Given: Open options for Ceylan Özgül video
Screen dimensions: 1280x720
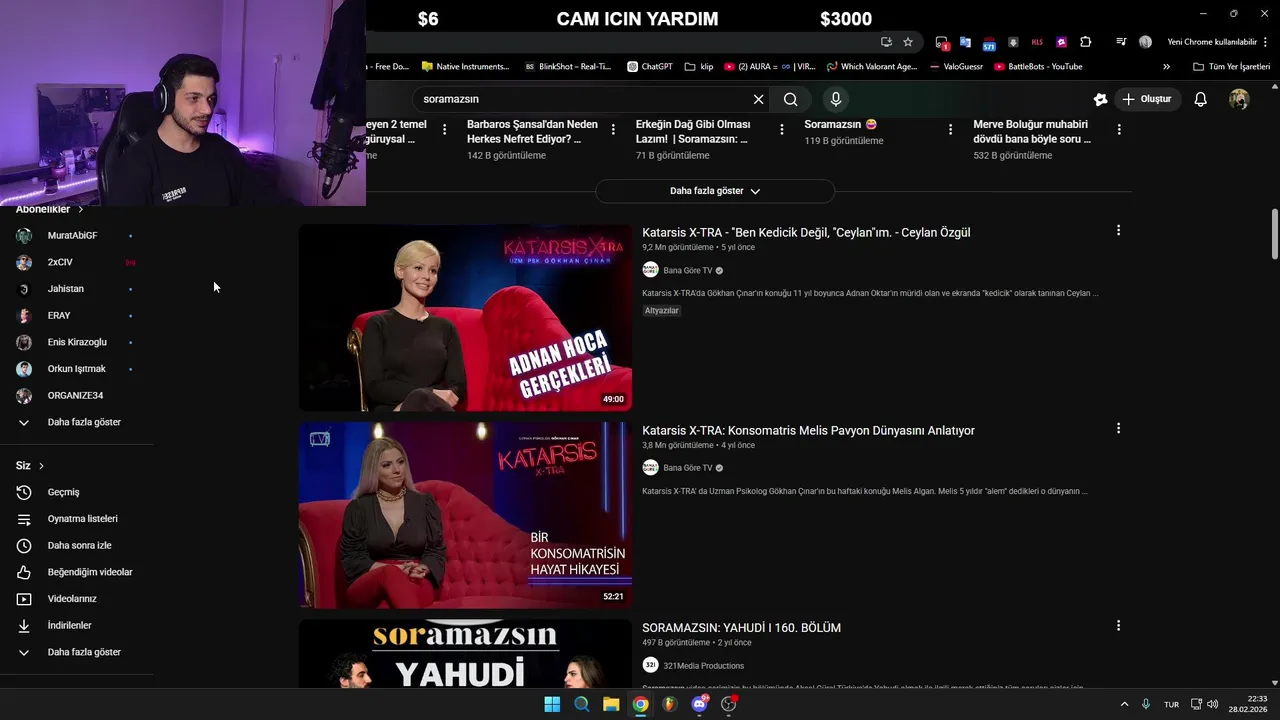Looking at the screenshot, I should click(x=1118, y=230).
